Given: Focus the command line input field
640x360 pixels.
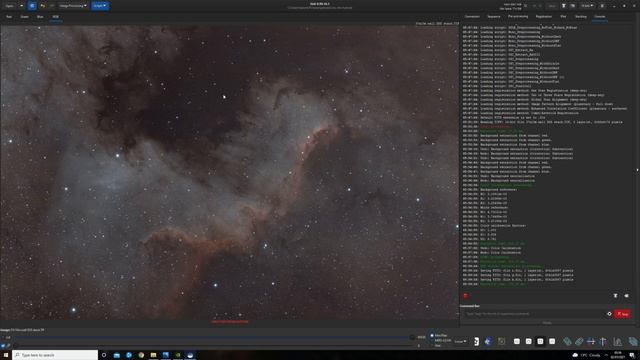Looking at the screenshot, I should 533,314.
